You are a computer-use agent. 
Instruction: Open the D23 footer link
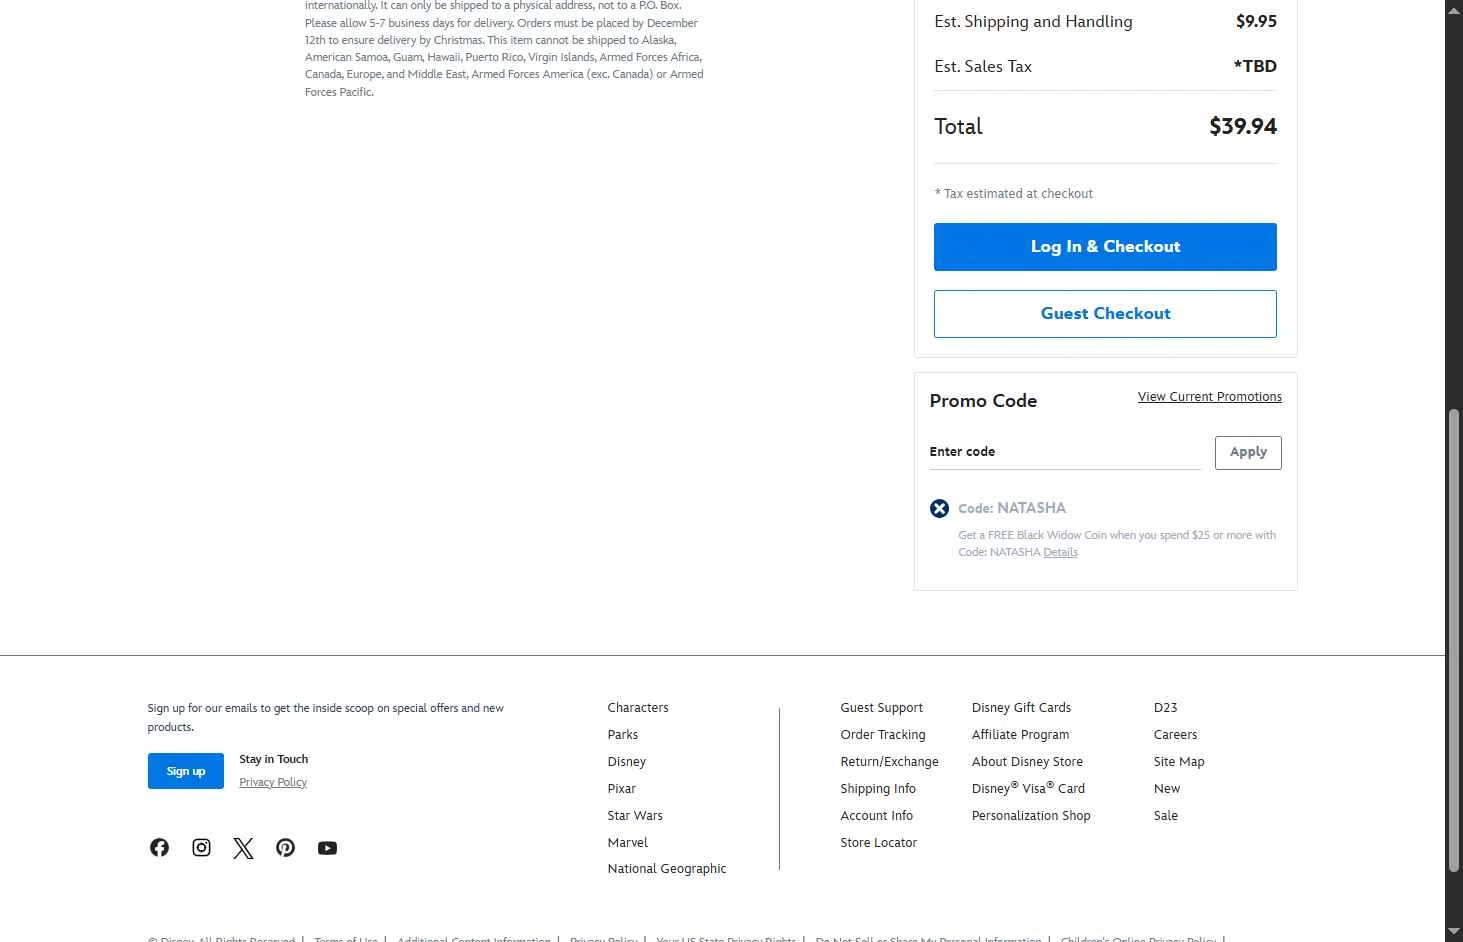tap(1166, 707)
